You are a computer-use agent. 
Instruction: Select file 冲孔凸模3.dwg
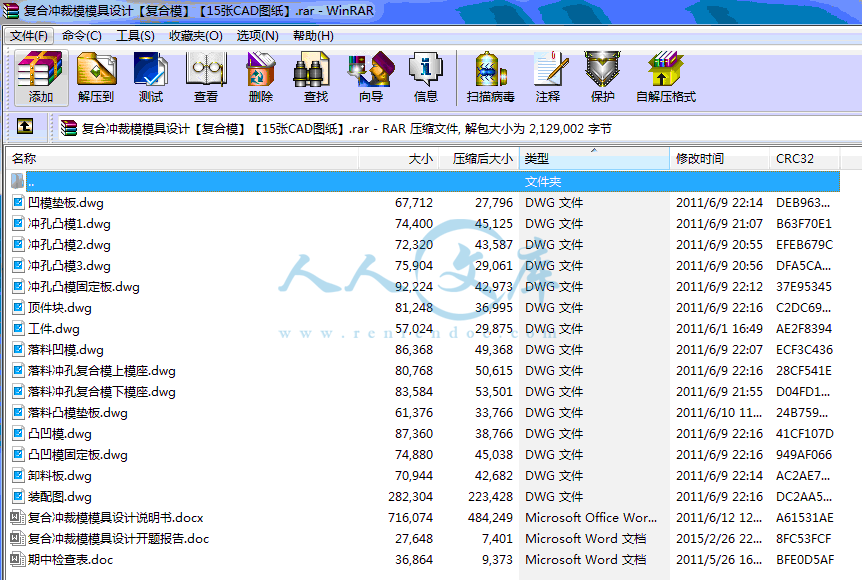69,266
